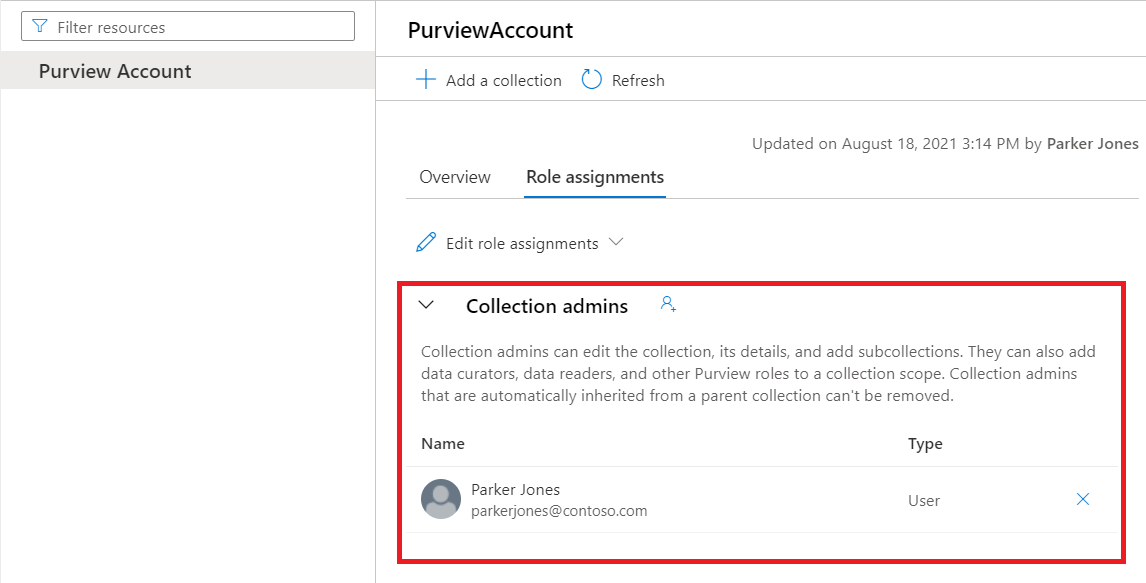Click the add-user icon beside Collection admins
Viewport: 1146px width, 583px height.
point(667,303)
